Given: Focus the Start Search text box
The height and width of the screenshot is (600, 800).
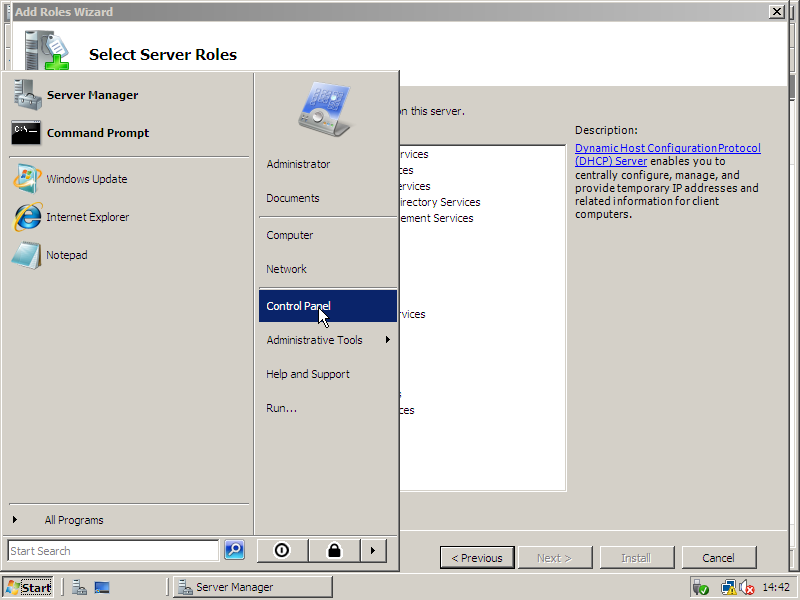Looking at the screenshot, I should (x=112, y=551).
